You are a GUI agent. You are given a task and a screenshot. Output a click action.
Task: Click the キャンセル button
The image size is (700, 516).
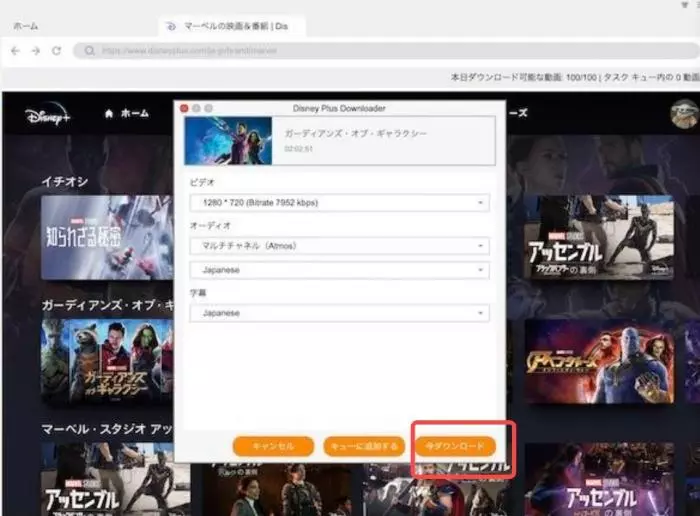tap(273, 446)
